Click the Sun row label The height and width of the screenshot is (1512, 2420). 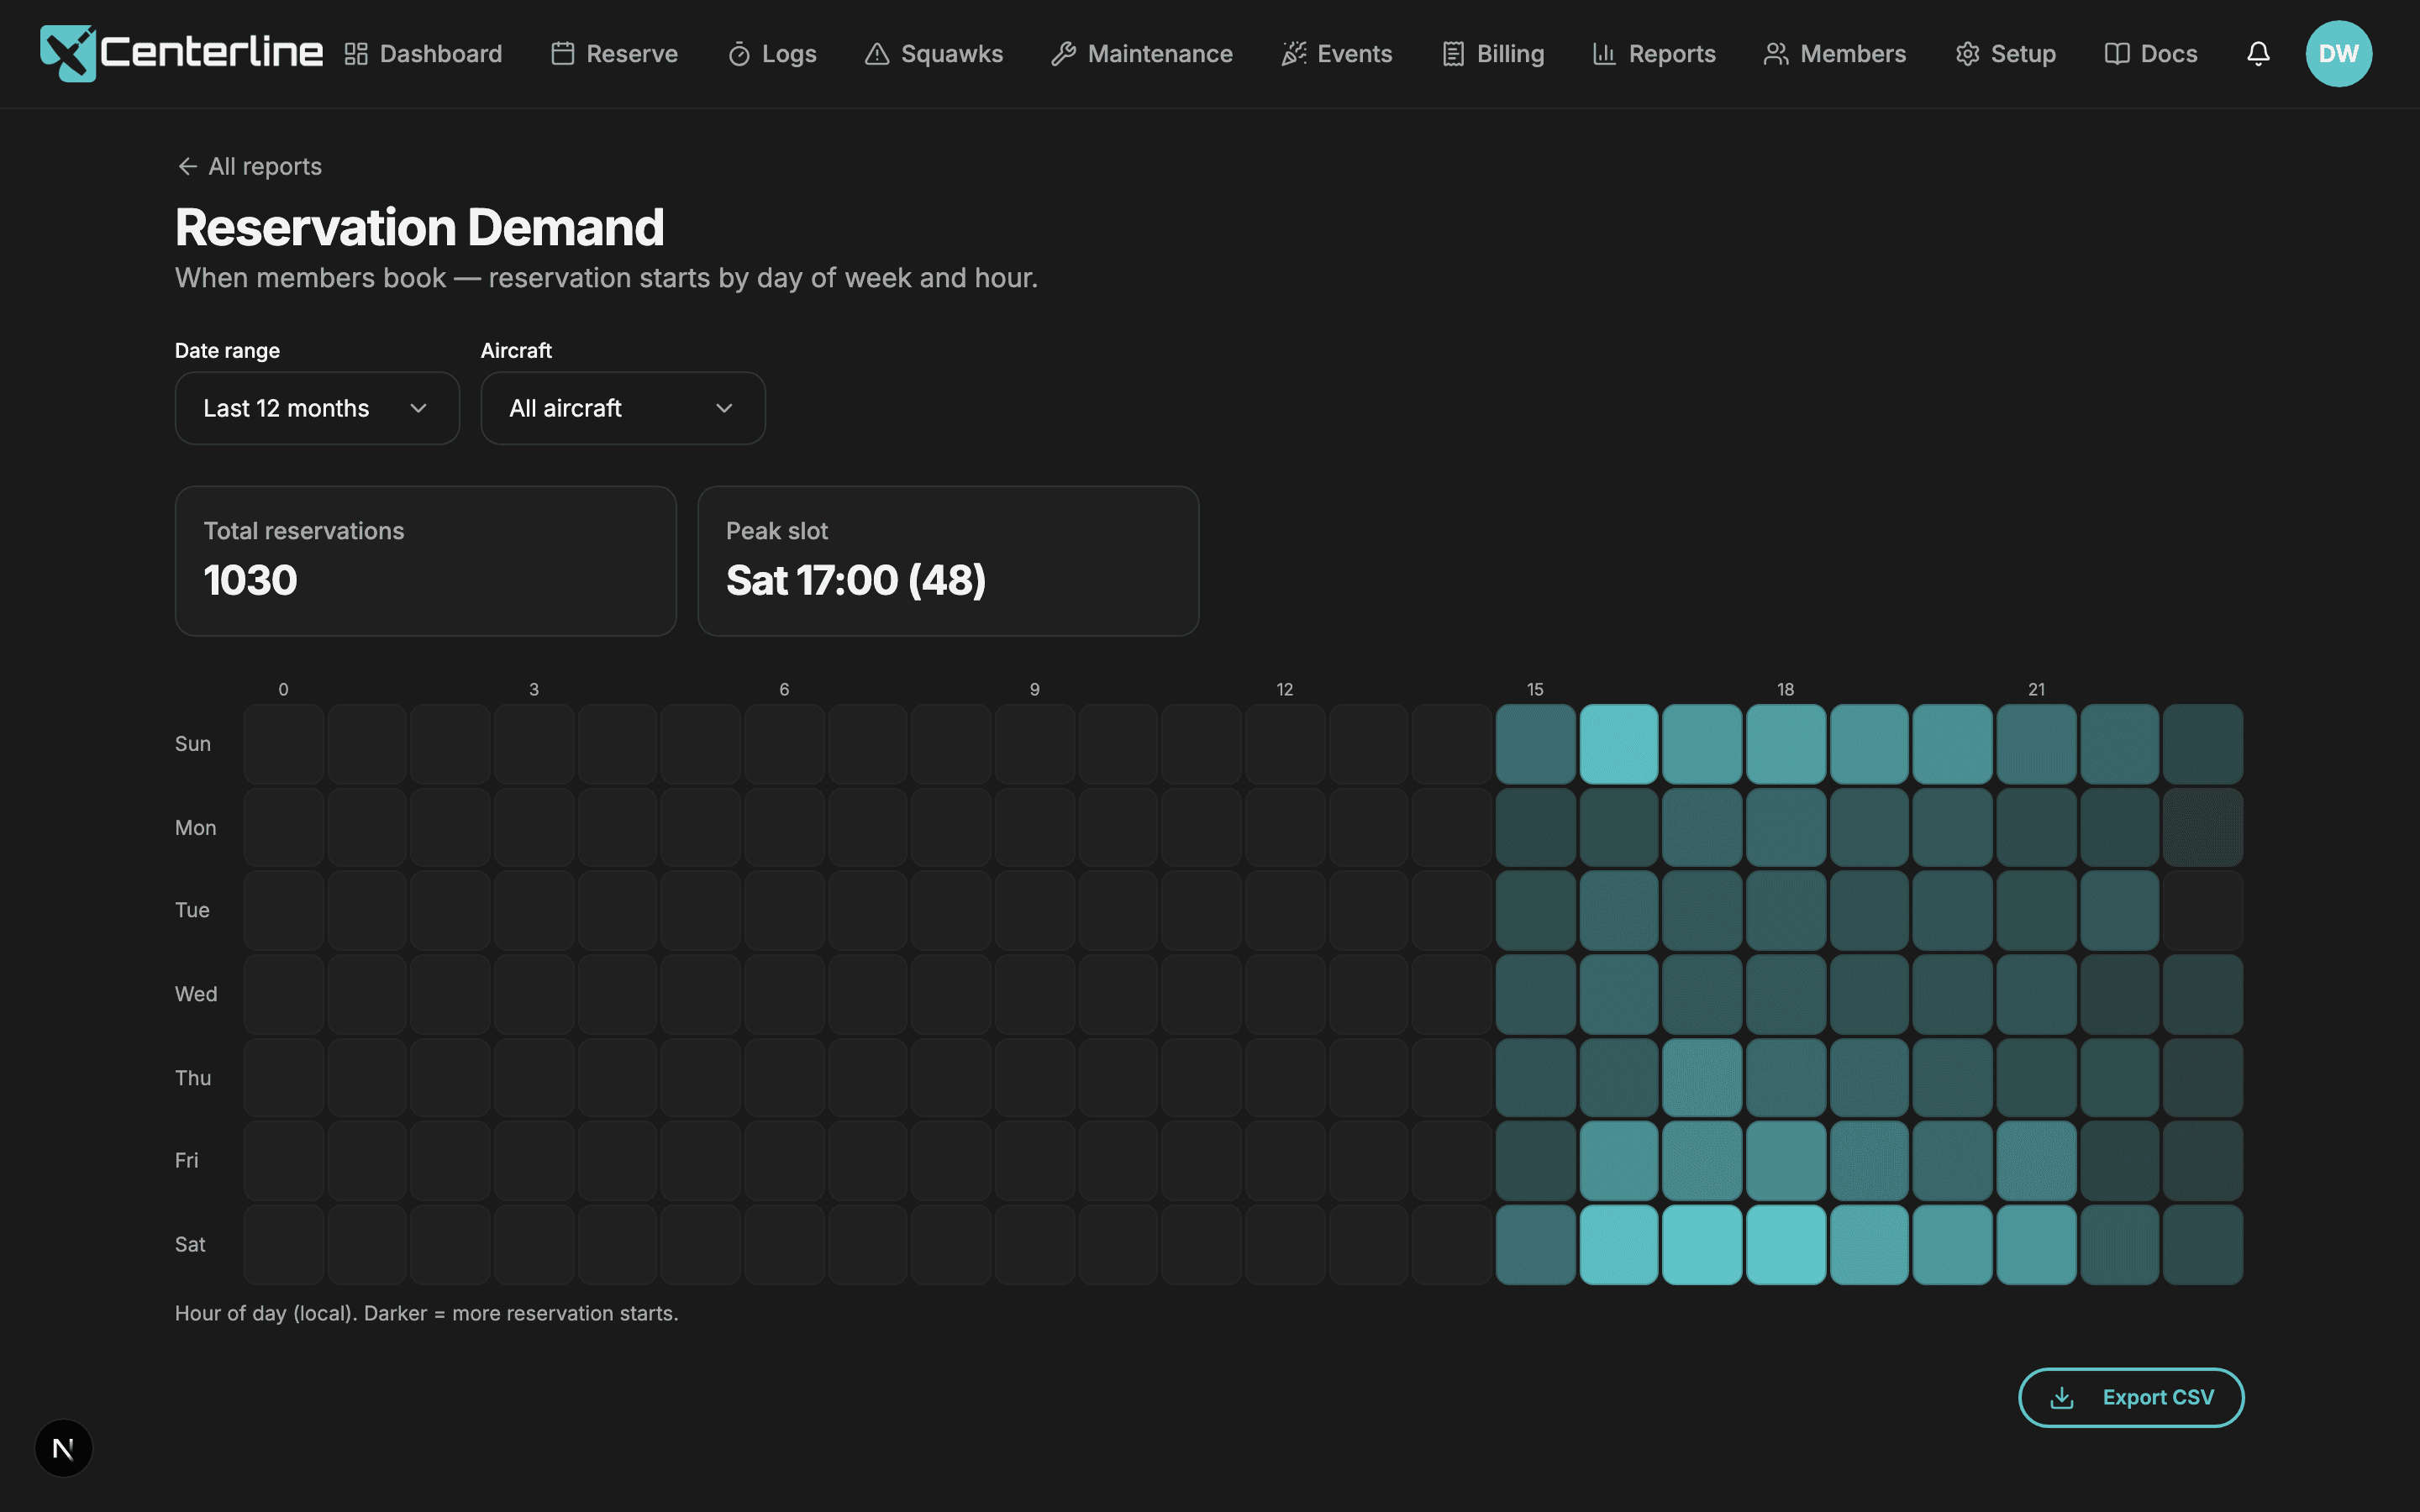click(193, 744)
